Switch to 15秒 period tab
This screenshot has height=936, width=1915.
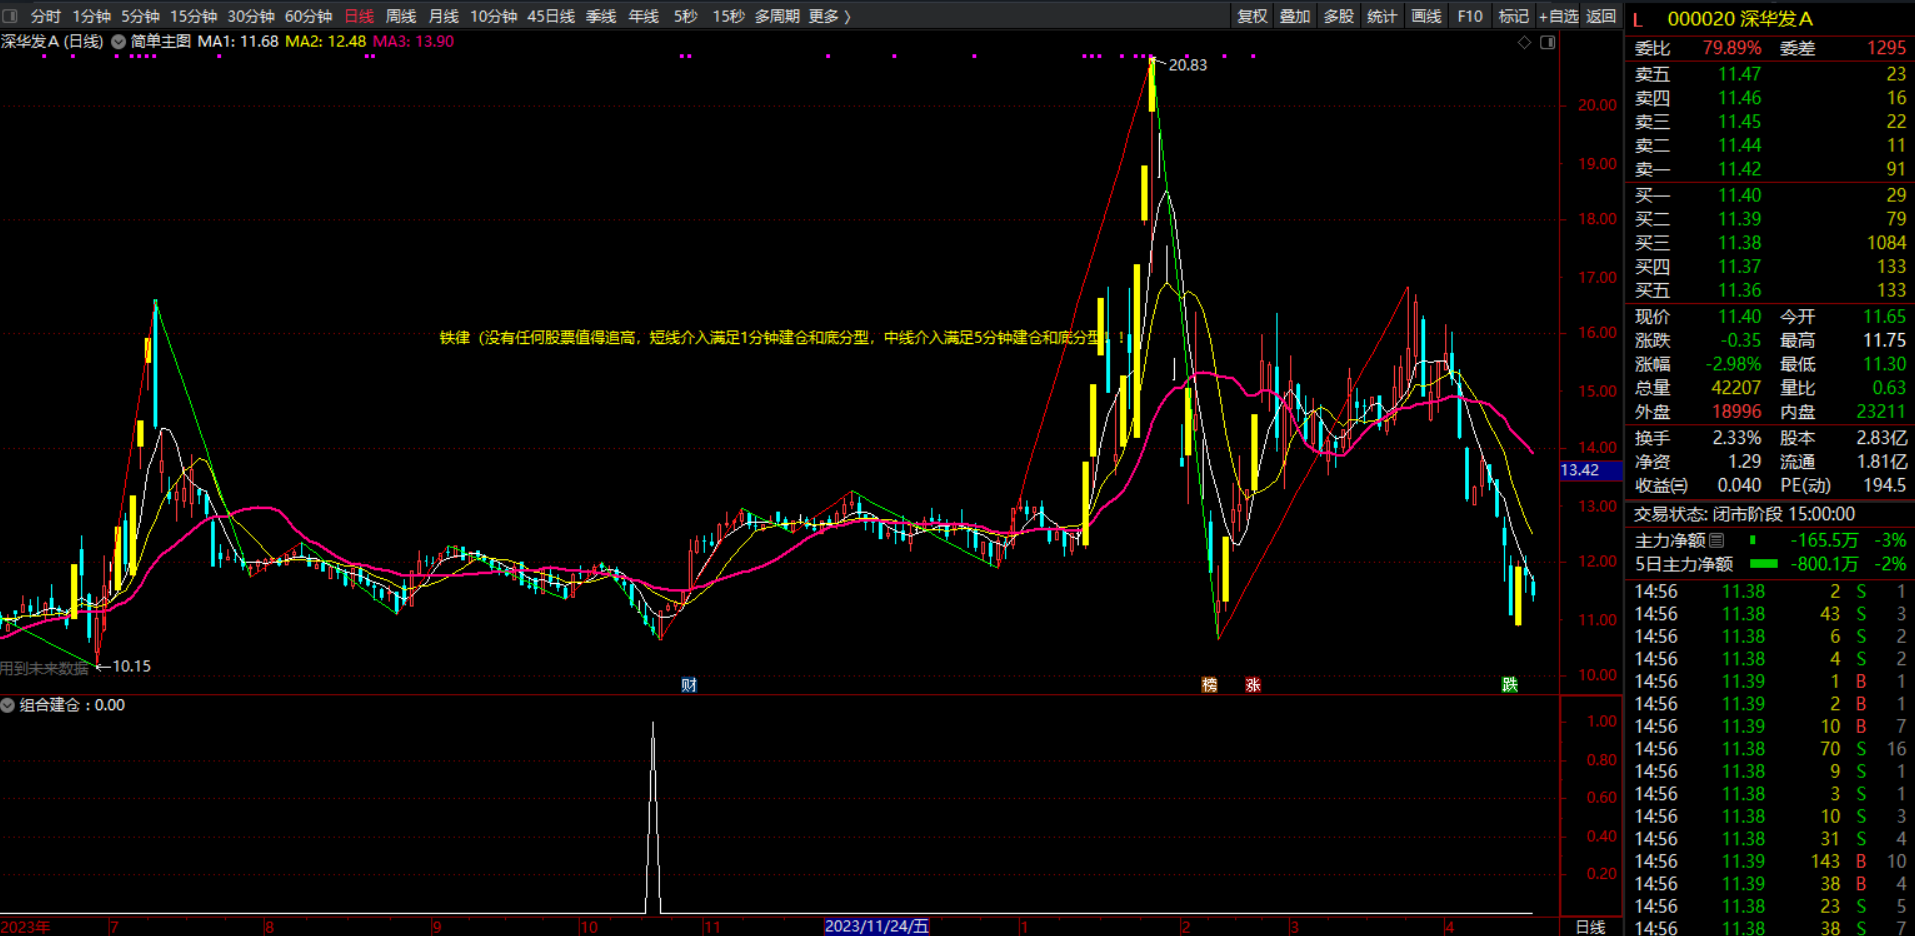point(728,16)
